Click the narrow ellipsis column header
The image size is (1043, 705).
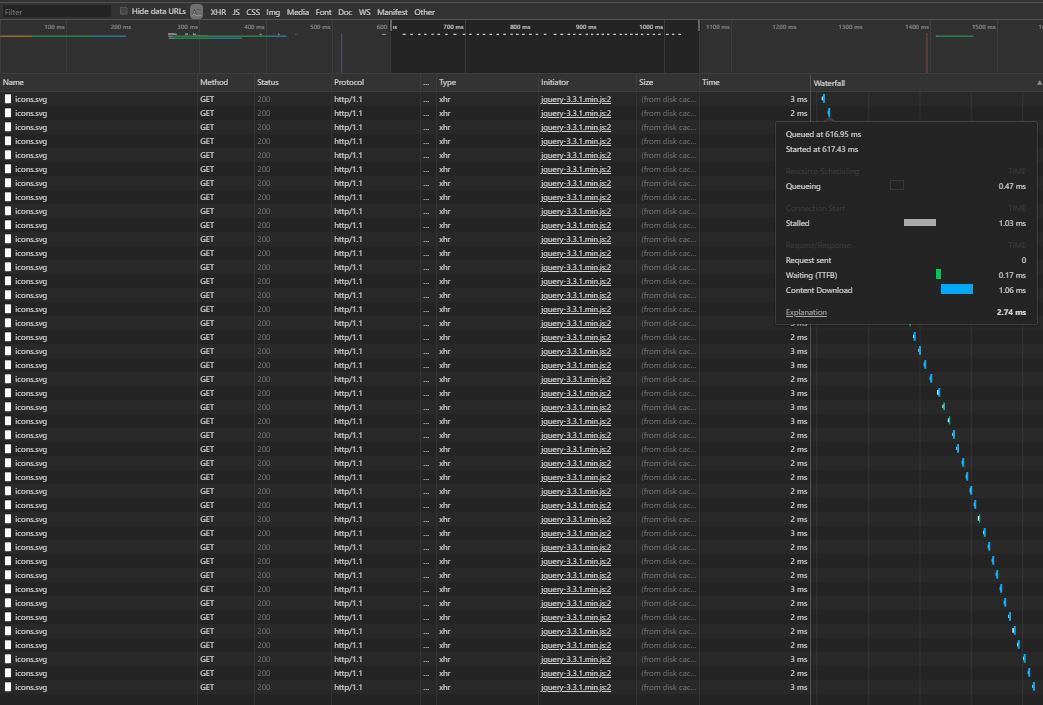(428, 82)
